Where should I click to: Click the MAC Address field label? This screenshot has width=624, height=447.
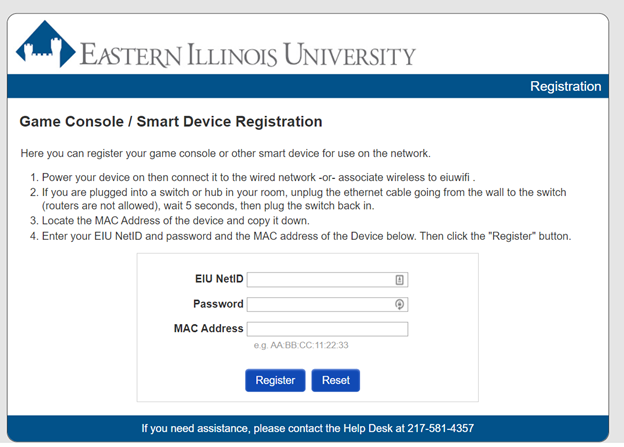click(x=208, y=328)
